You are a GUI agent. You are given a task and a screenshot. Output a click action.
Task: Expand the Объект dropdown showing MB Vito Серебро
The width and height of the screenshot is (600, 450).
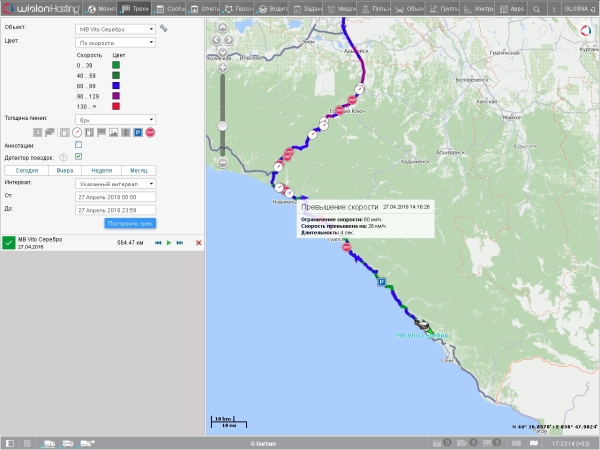115,29
